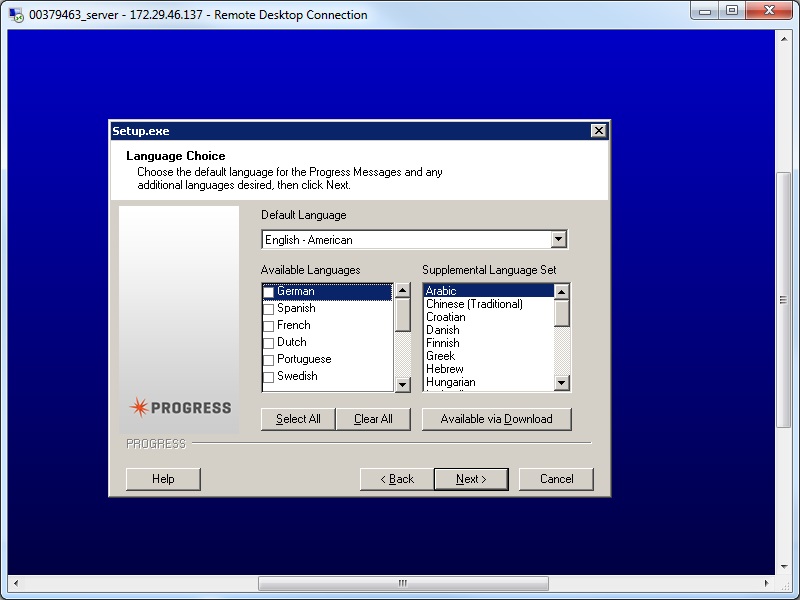Enable French in Available Languages
The image size is (800, 600).
point(267,324)
